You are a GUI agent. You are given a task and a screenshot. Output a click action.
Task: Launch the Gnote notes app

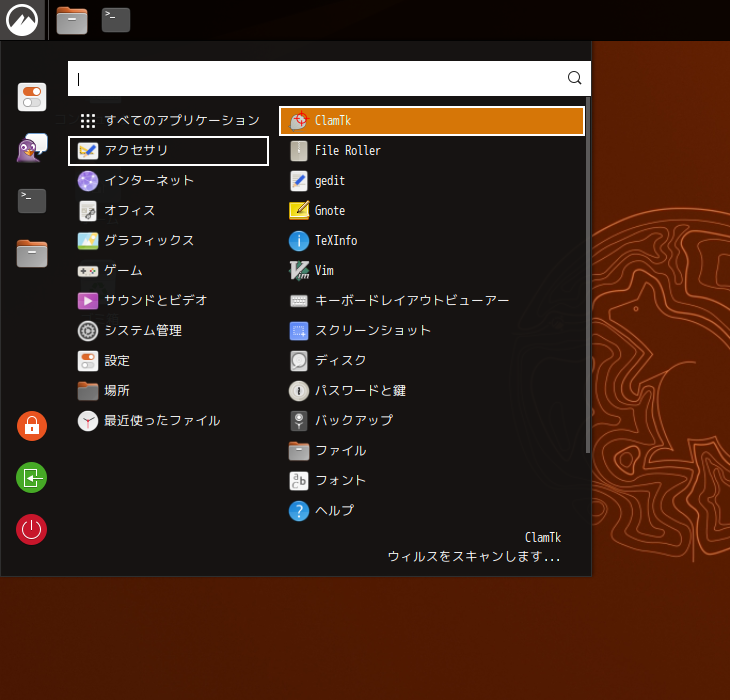click(432, 211)
